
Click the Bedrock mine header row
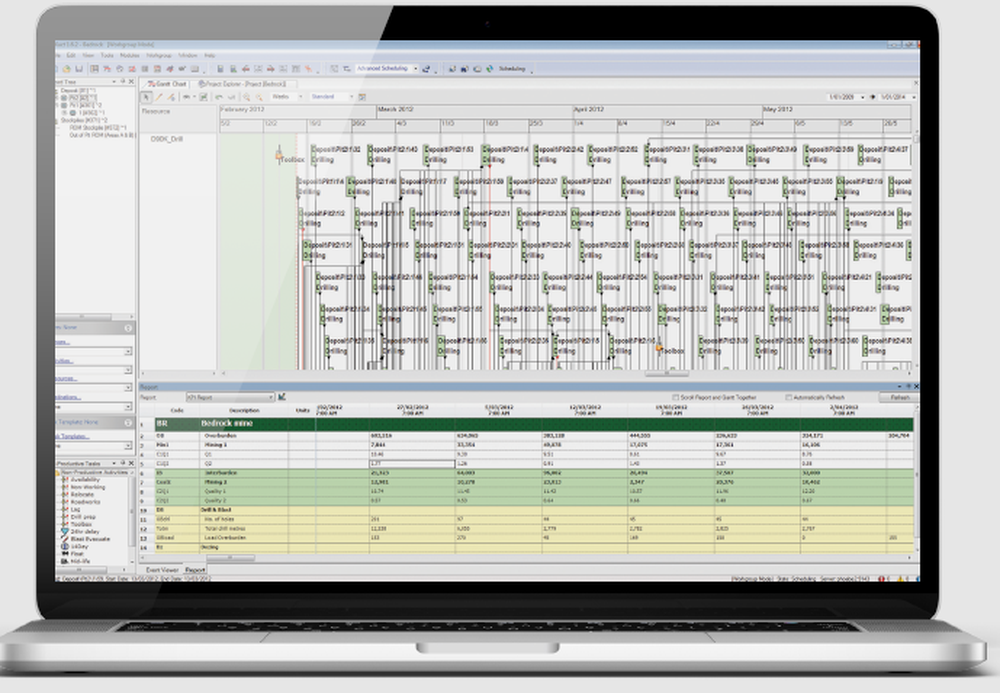534,423
